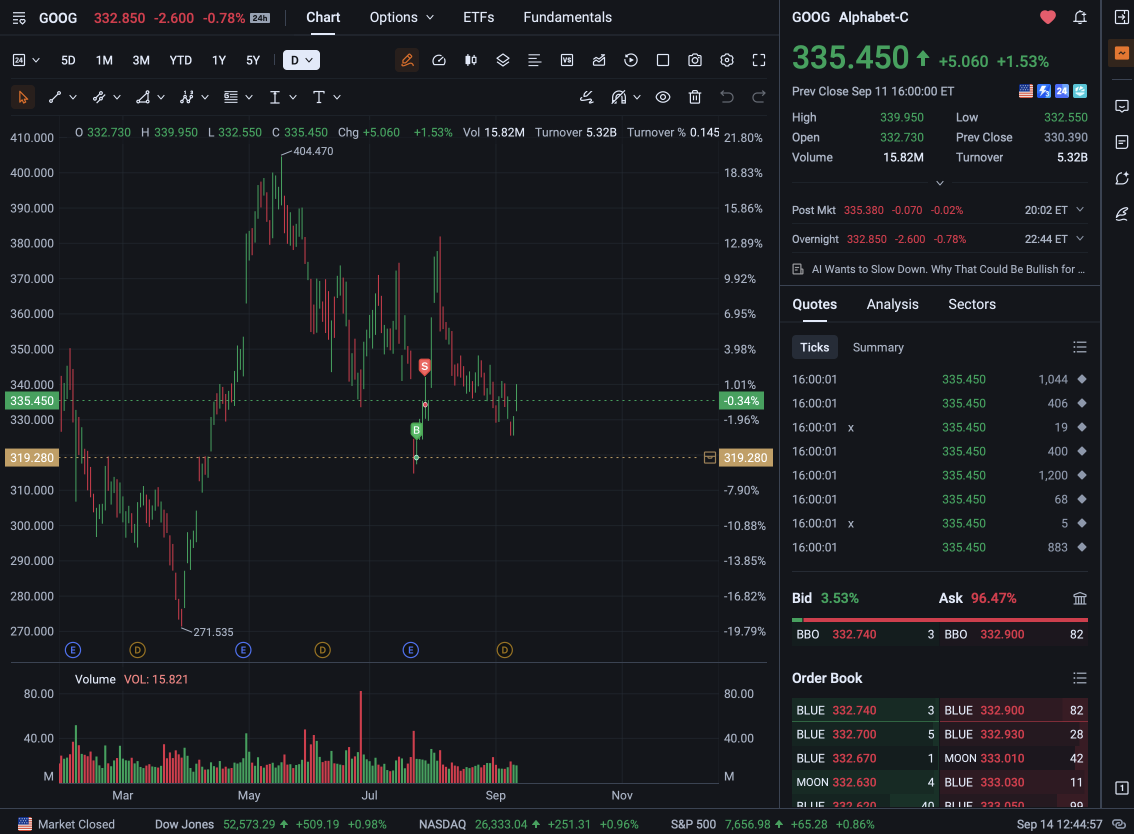The width and height of the screenshot is (1134, 834).
Task: Select the channel drawing tool
Action: 99,97
